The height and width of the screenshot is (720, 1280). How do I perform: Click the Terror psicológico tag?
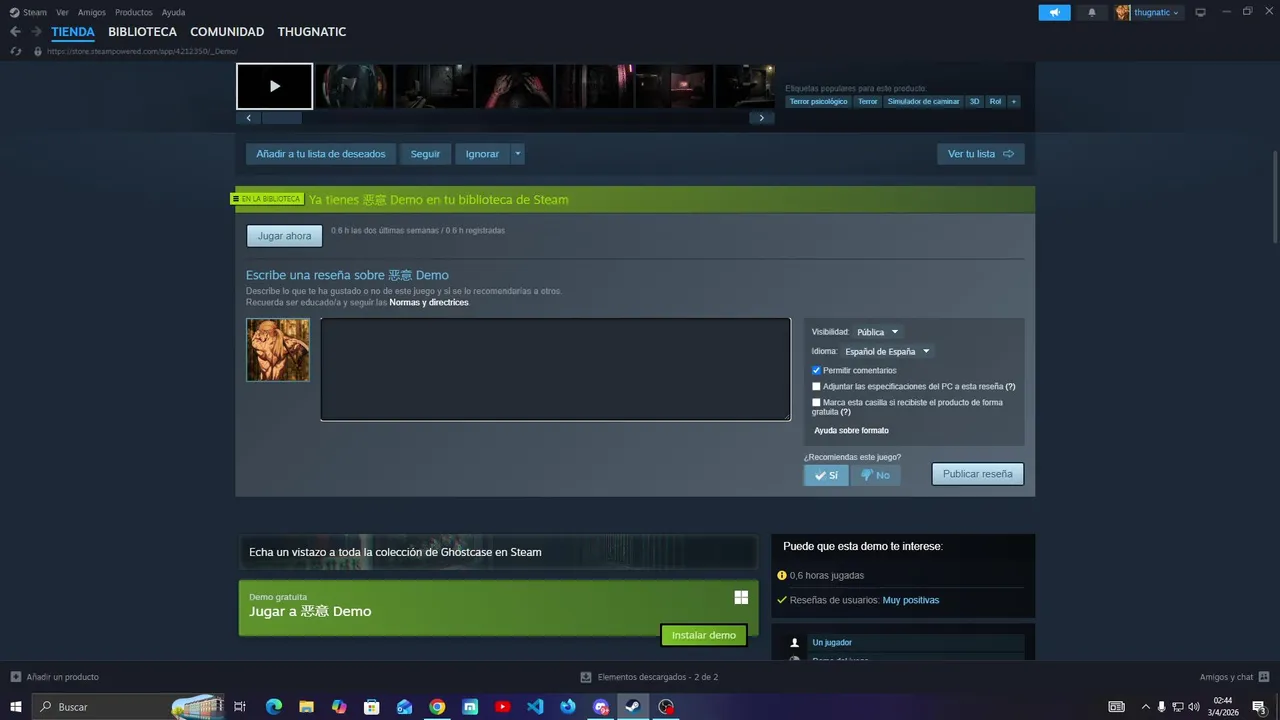click(818, 101)
